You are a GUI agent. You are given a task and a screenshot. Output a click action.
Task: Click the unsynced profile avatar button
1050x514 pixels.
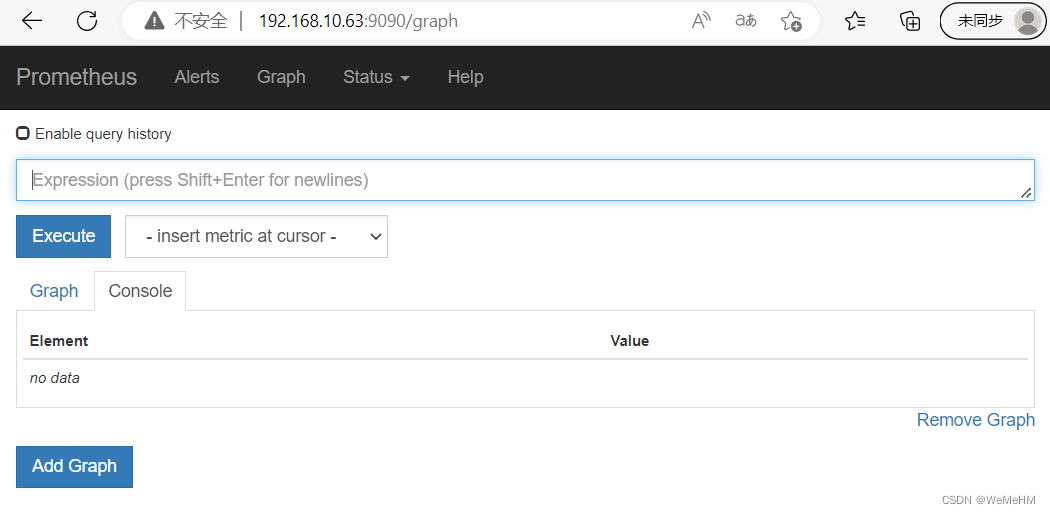point(992,21)
